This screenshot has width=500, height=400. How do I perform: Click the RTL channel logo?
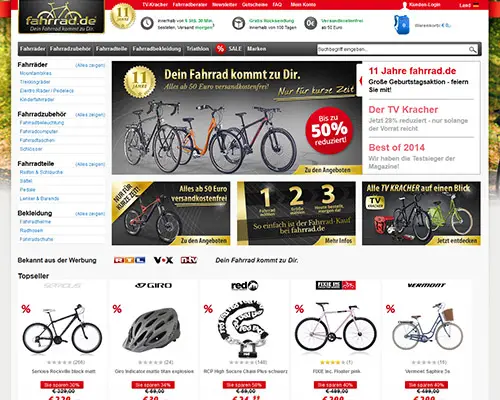[129, 260]
